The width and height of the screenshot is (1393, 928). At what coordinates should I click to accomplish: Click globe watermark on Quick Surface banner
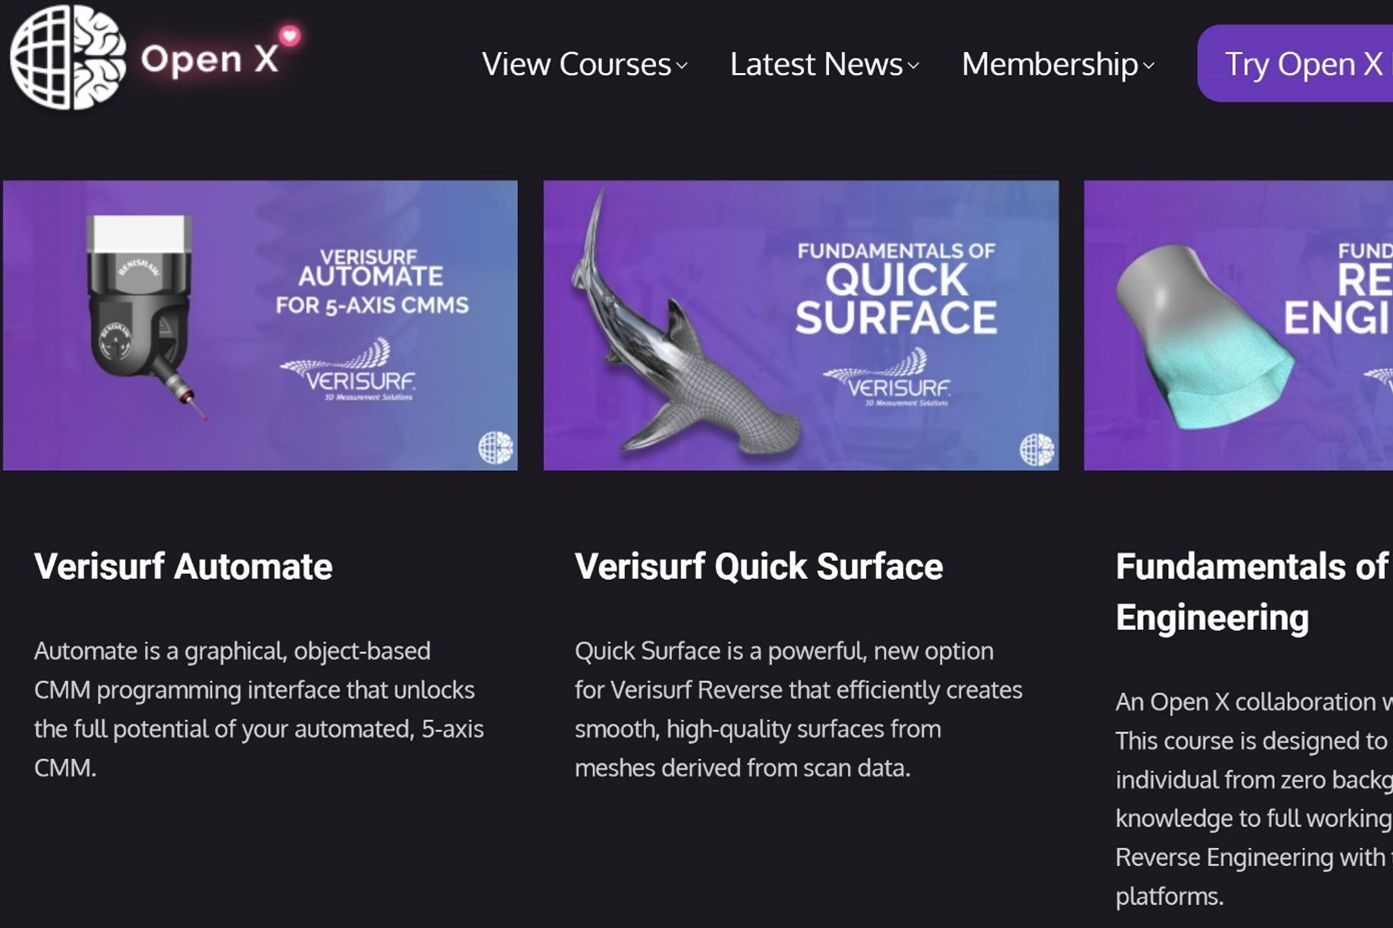1036,449
